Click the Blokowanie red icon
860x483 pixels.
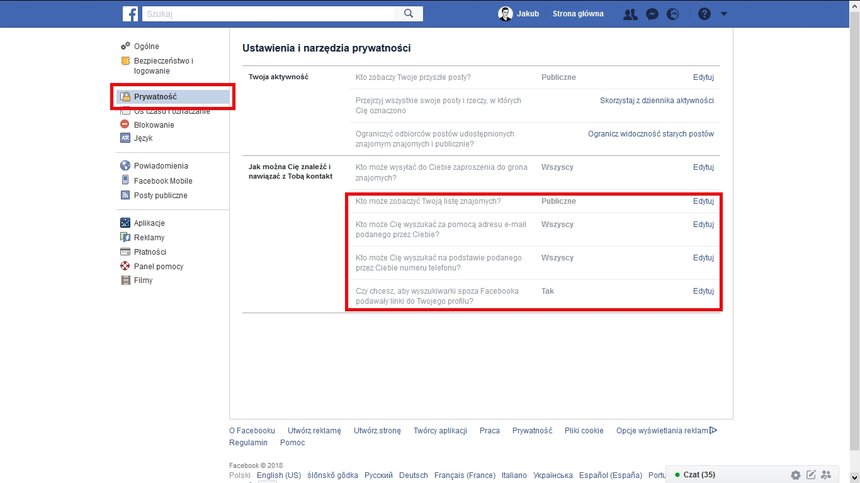point(125,124)
